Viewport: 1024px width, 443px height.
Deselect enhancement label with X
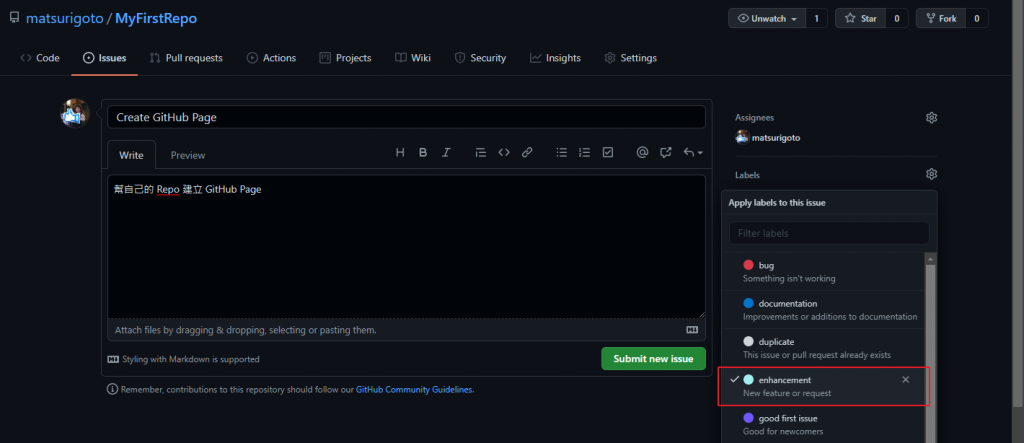(905, 380)
